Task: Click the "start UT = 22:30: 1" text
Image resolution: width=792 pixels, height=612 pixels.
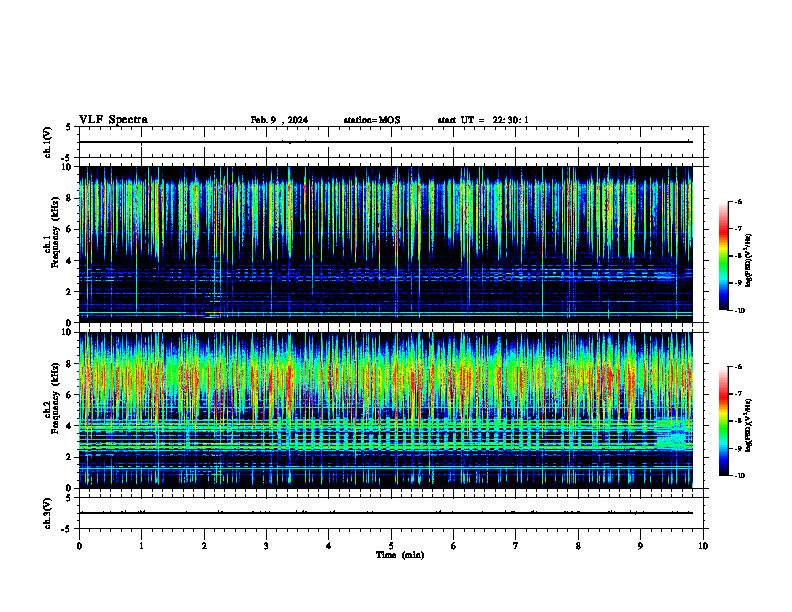Action: pyautogui.click(x=483, y=120)
